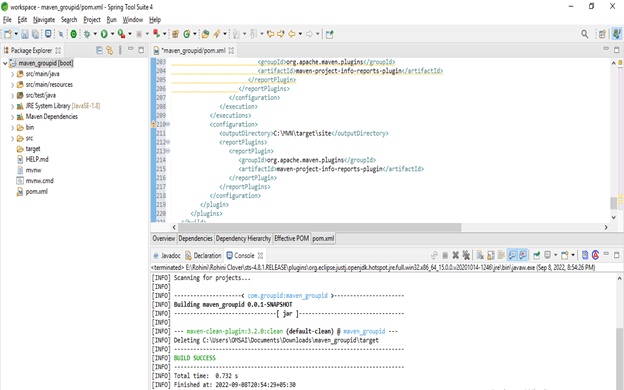Open the Declaration view tab
Image resolution: width=624 pixels, height=390 pixels.
click(203, 255)
